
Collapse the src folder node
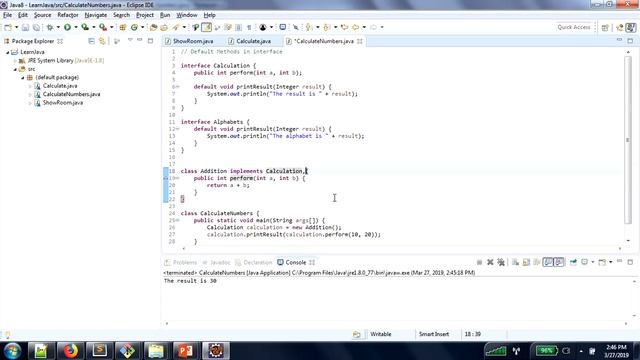(15, 69)
